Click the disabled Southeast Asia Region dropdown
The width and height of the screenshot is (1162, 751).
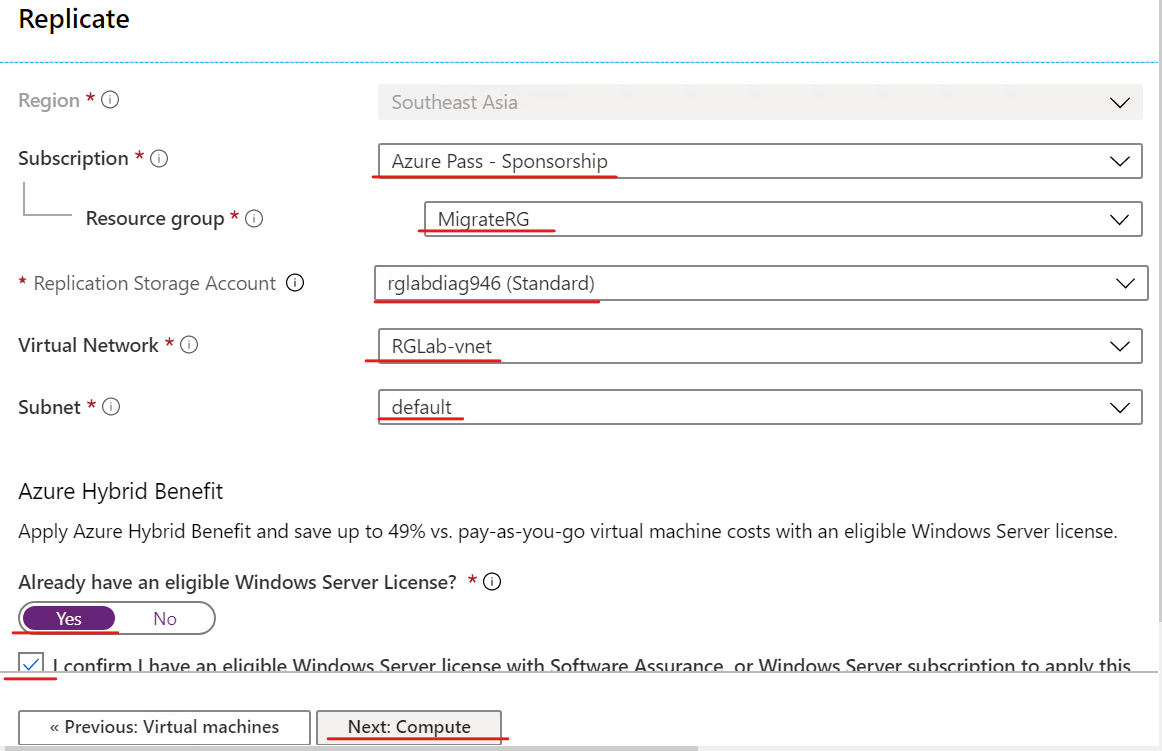pyautogui.click(x=759, y=102)
